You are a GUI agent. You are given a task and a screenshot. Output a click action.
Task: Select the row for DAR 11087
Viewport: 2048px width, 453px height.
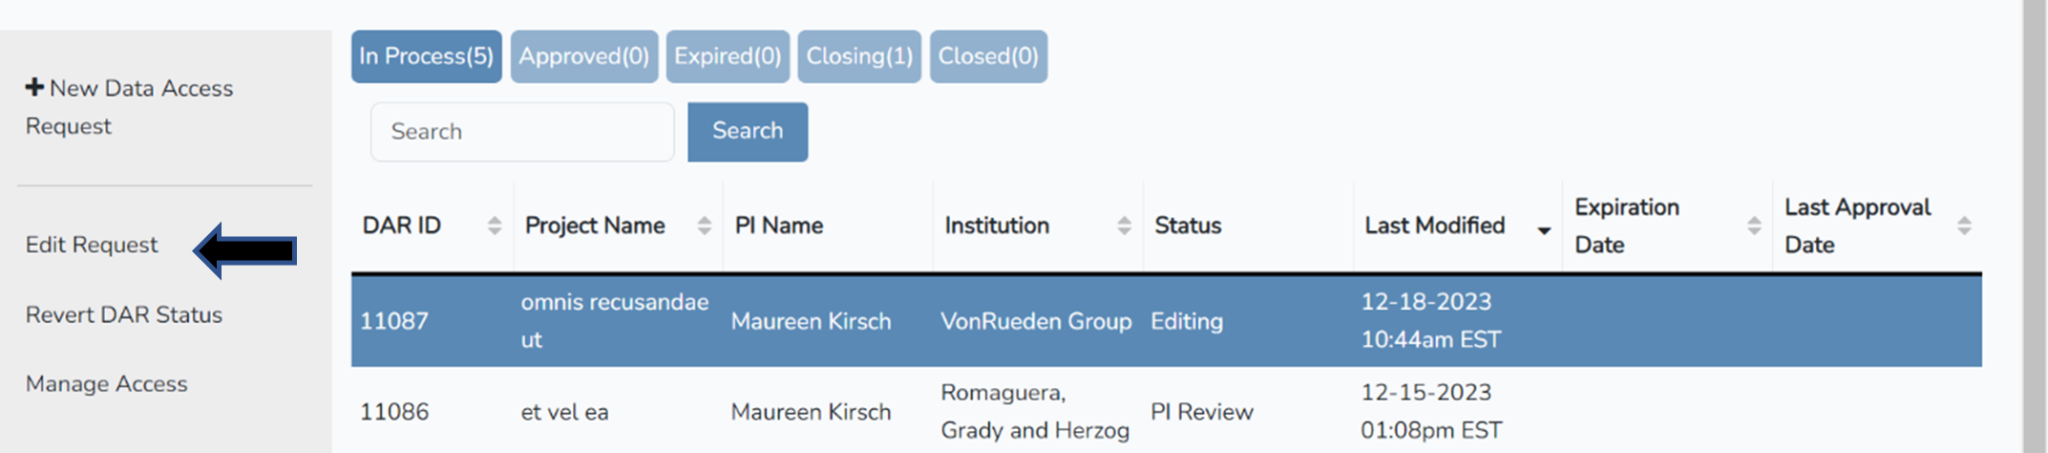pos(393,321)
